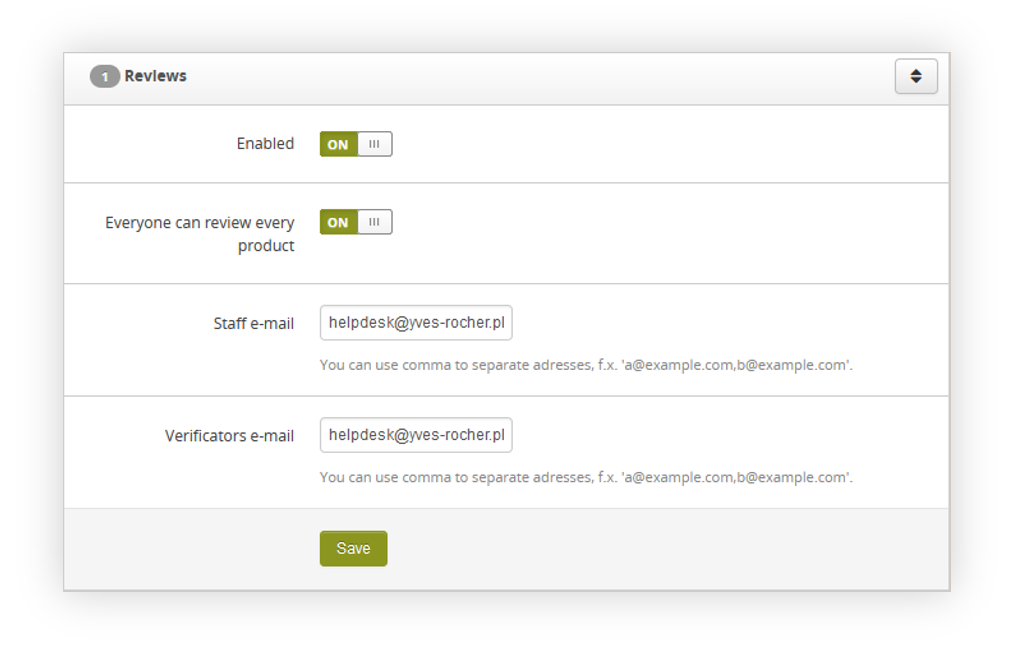Toggle Everyone can review every product switch
This screenshot has height=648, width=1012.
(356, 222)
